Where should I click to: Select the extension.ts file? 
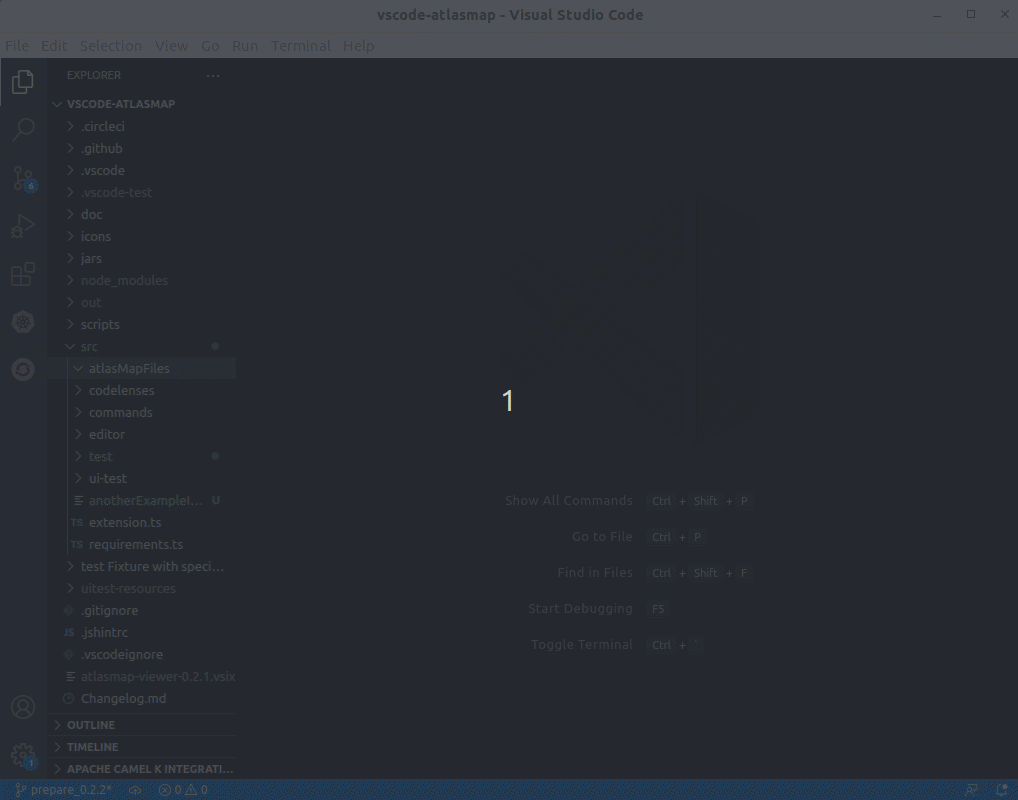click(x=126, y=522)
